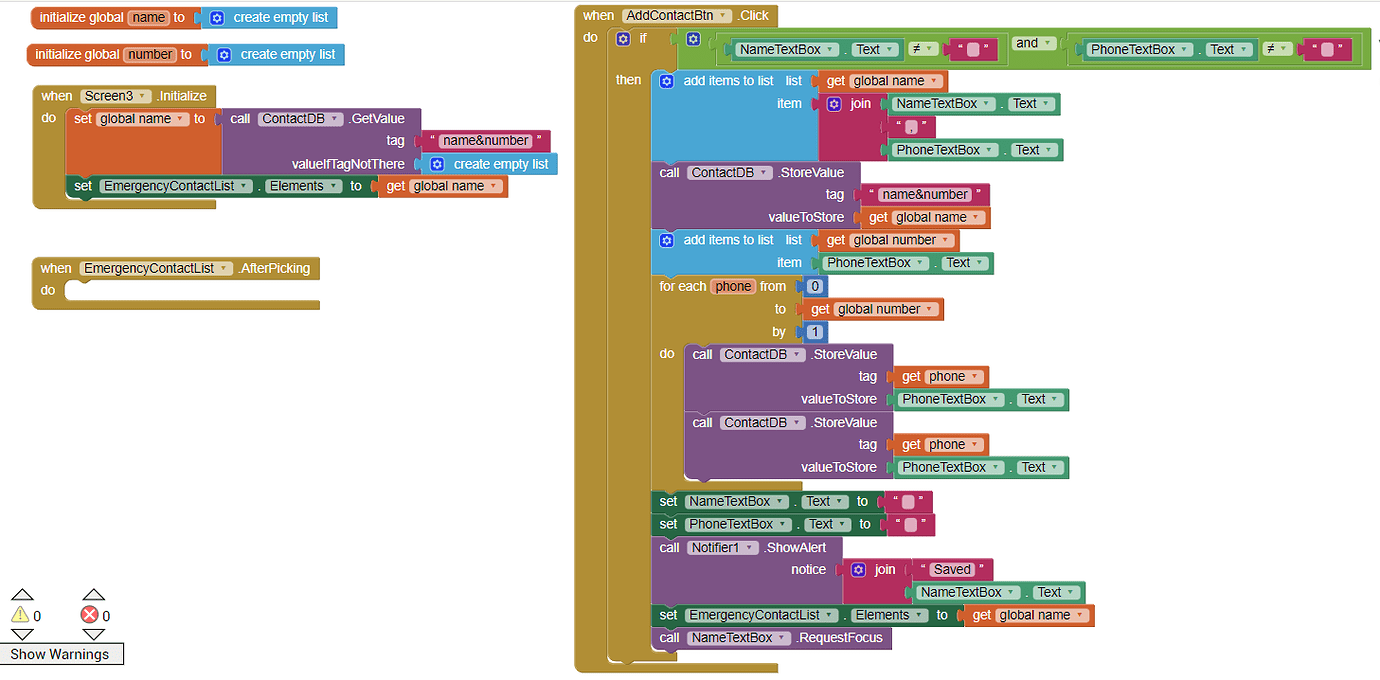The image size is (1380, 680).
Task: Click the gear on the Saved join block
Action: pyautogui.click(x=859, y=568)
